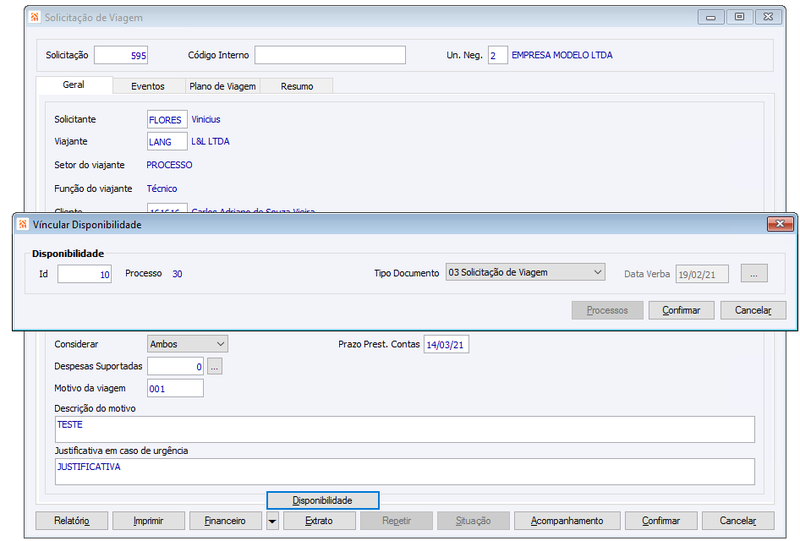
Task: Click the Solicitação de Viagem title bar icon
Action: point(34,17)
